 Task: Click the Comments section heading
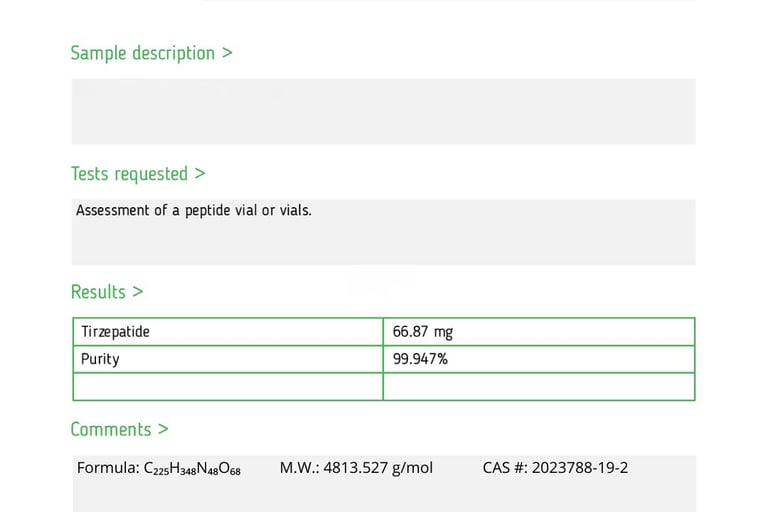click(119, 429)
